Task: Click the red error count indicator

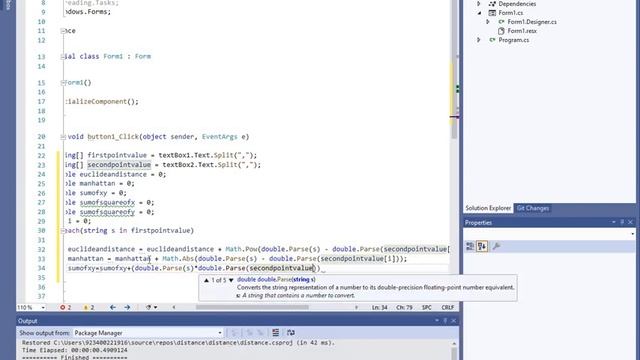Action: click(65, 307)
